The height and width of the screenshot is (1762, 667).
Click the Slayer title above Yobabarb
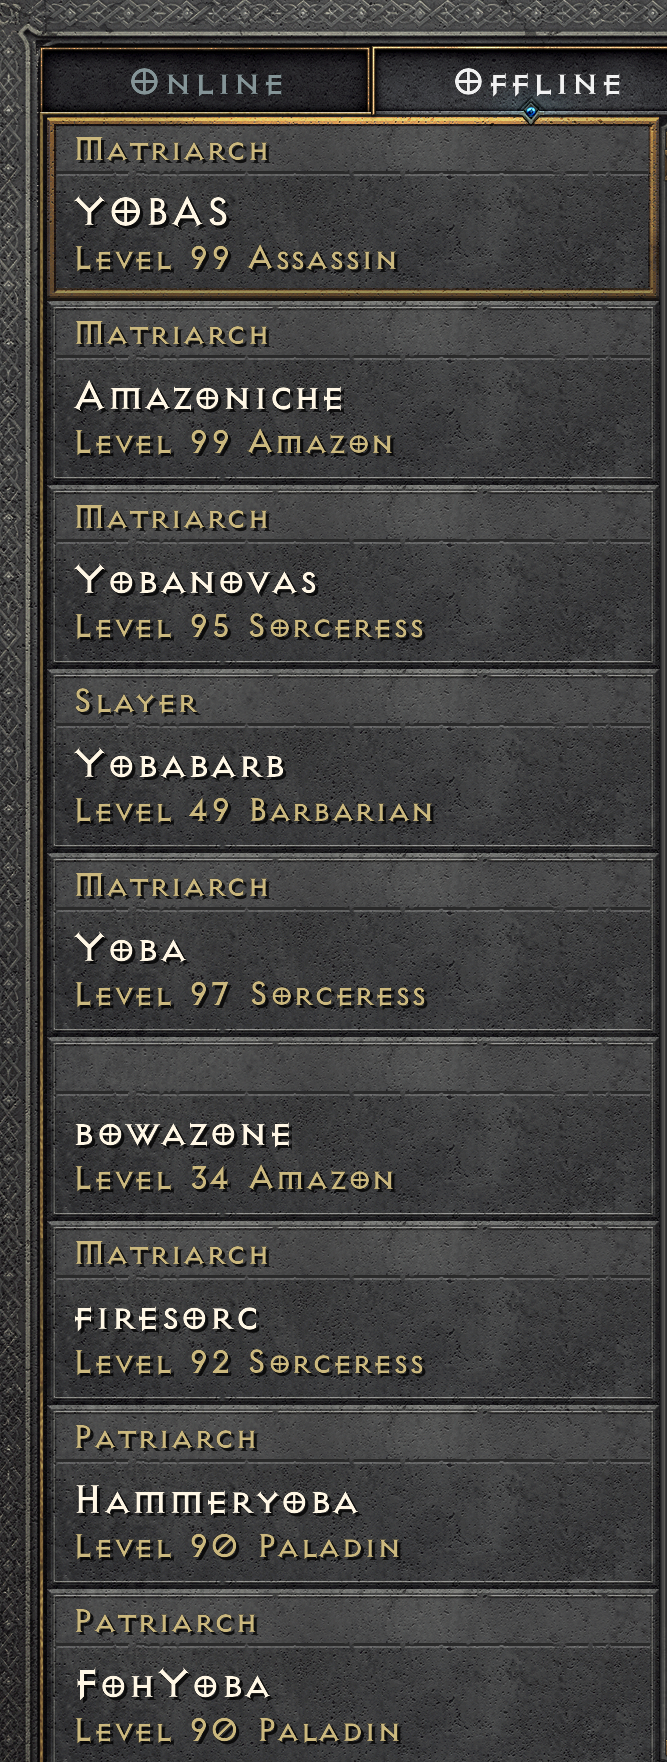137,703
